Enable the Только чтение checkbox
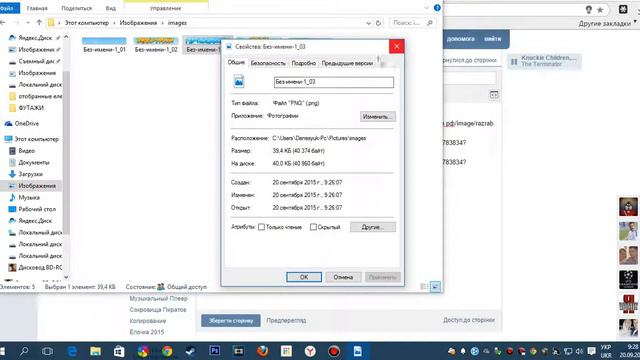This screenshot has height=360, width=640. [261, 227]
